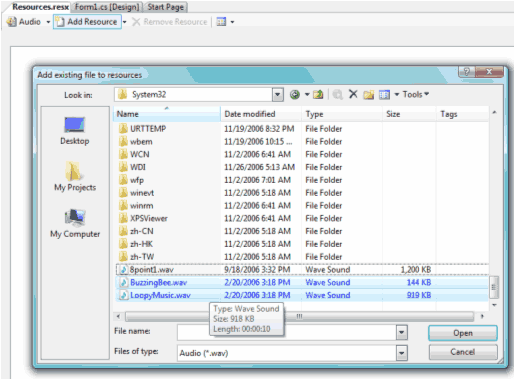Sort by the Date modified column header
Image resolution: width=516 pixels, height=380 pixels.
click(x=261, y=114)
